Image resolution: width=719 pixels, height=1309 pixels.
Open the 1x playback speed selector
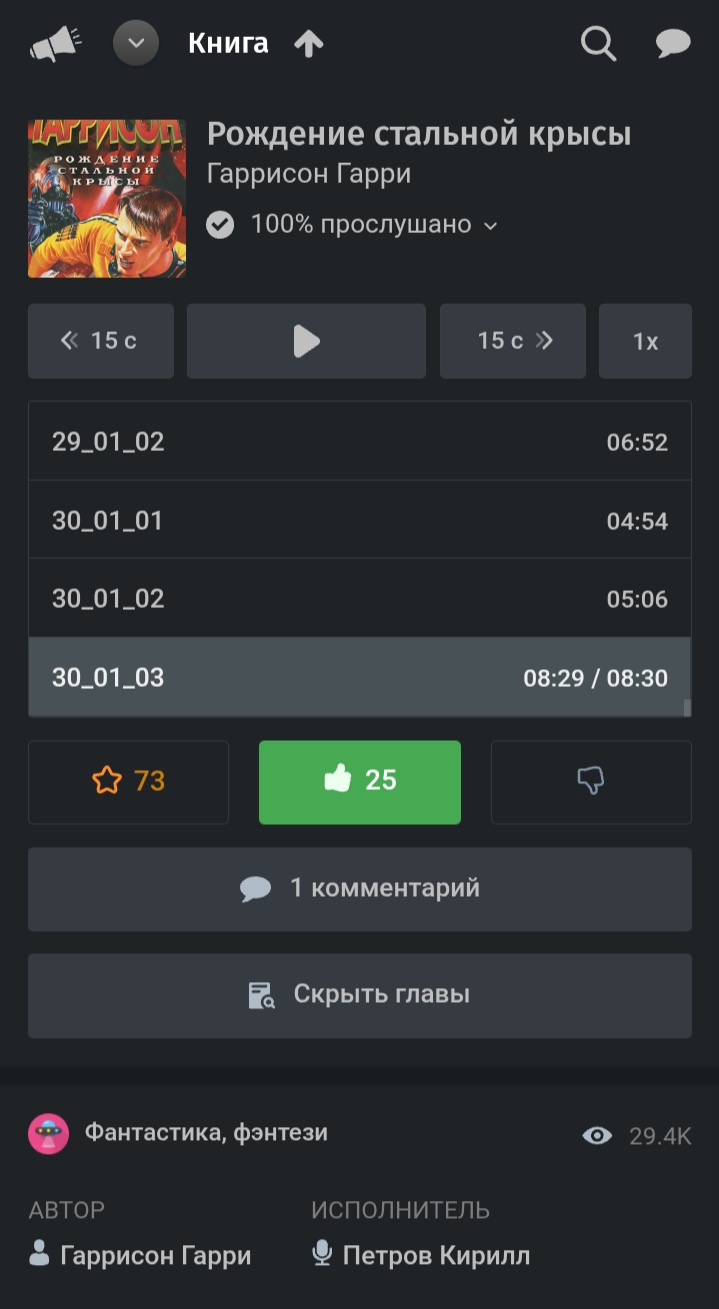pos(645,341)
